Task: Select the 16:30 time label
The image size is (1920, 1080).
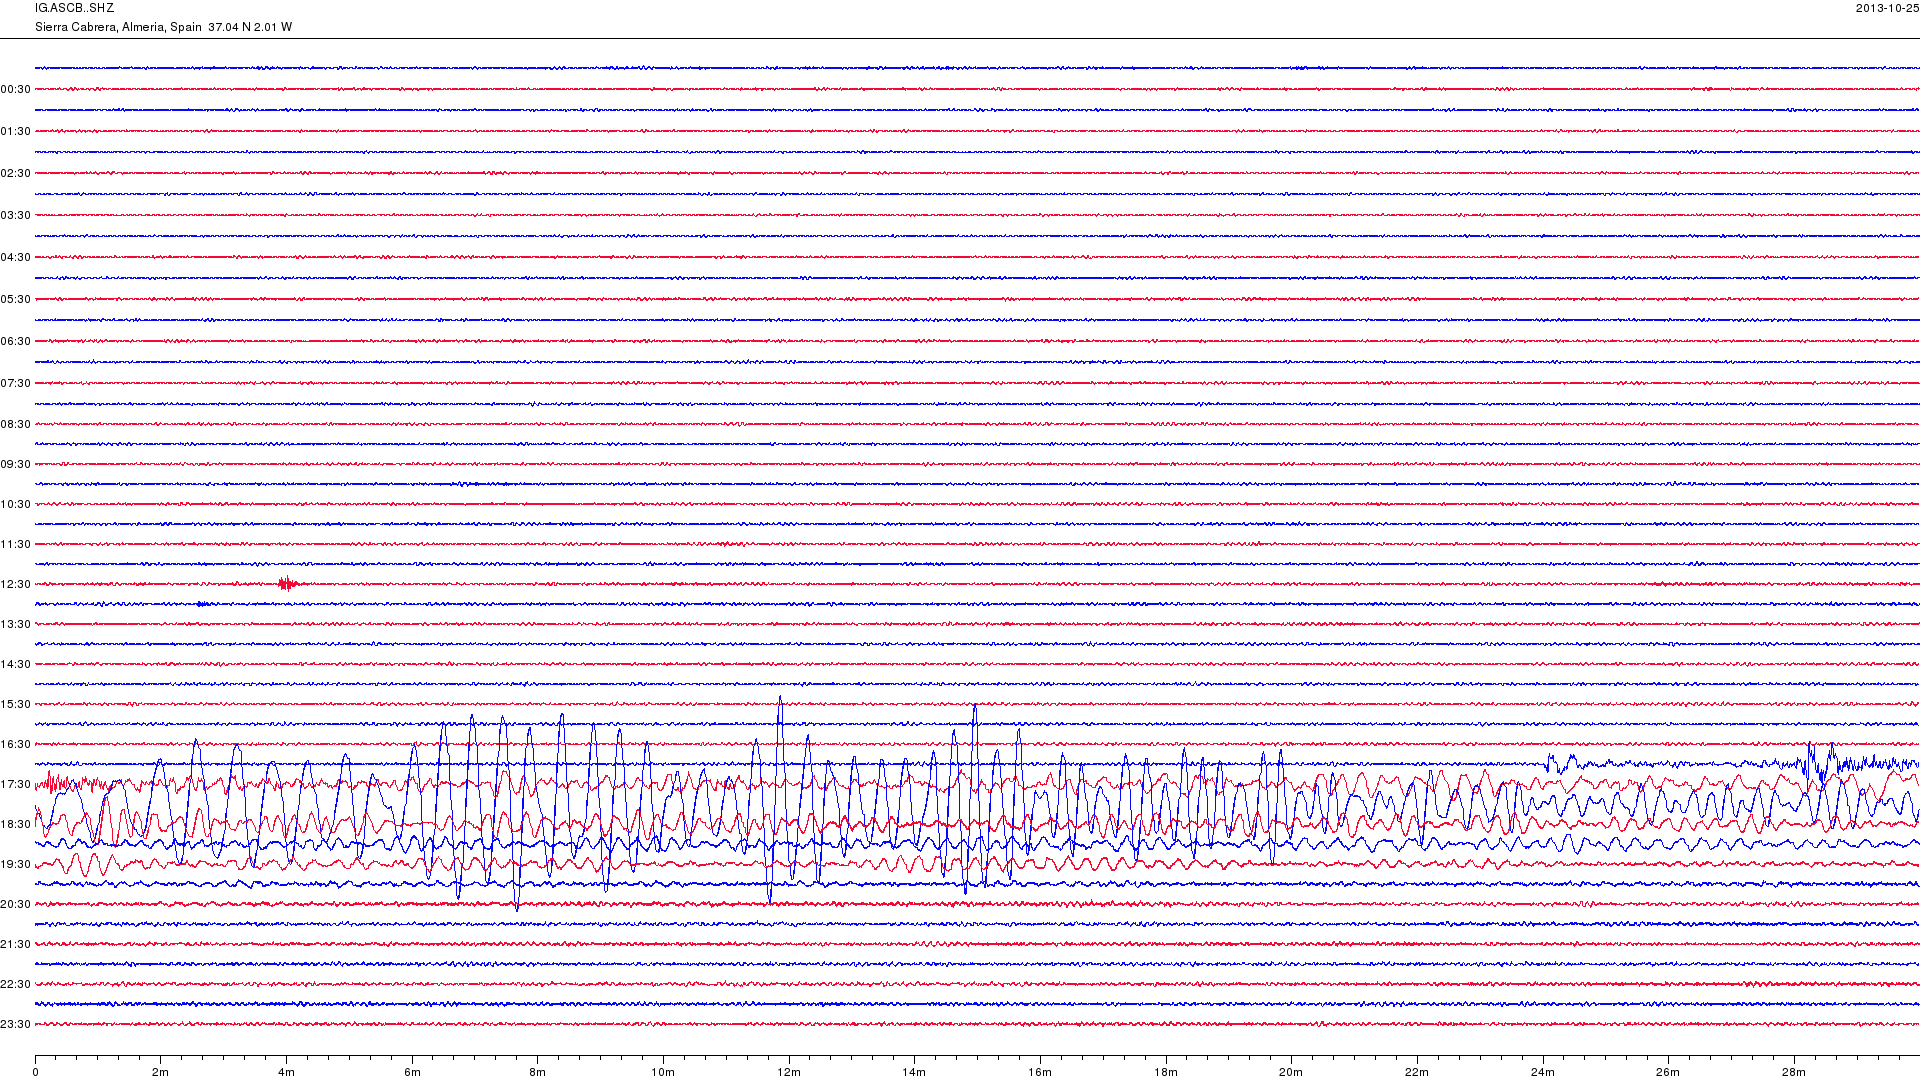Action: tap(16, 745)
